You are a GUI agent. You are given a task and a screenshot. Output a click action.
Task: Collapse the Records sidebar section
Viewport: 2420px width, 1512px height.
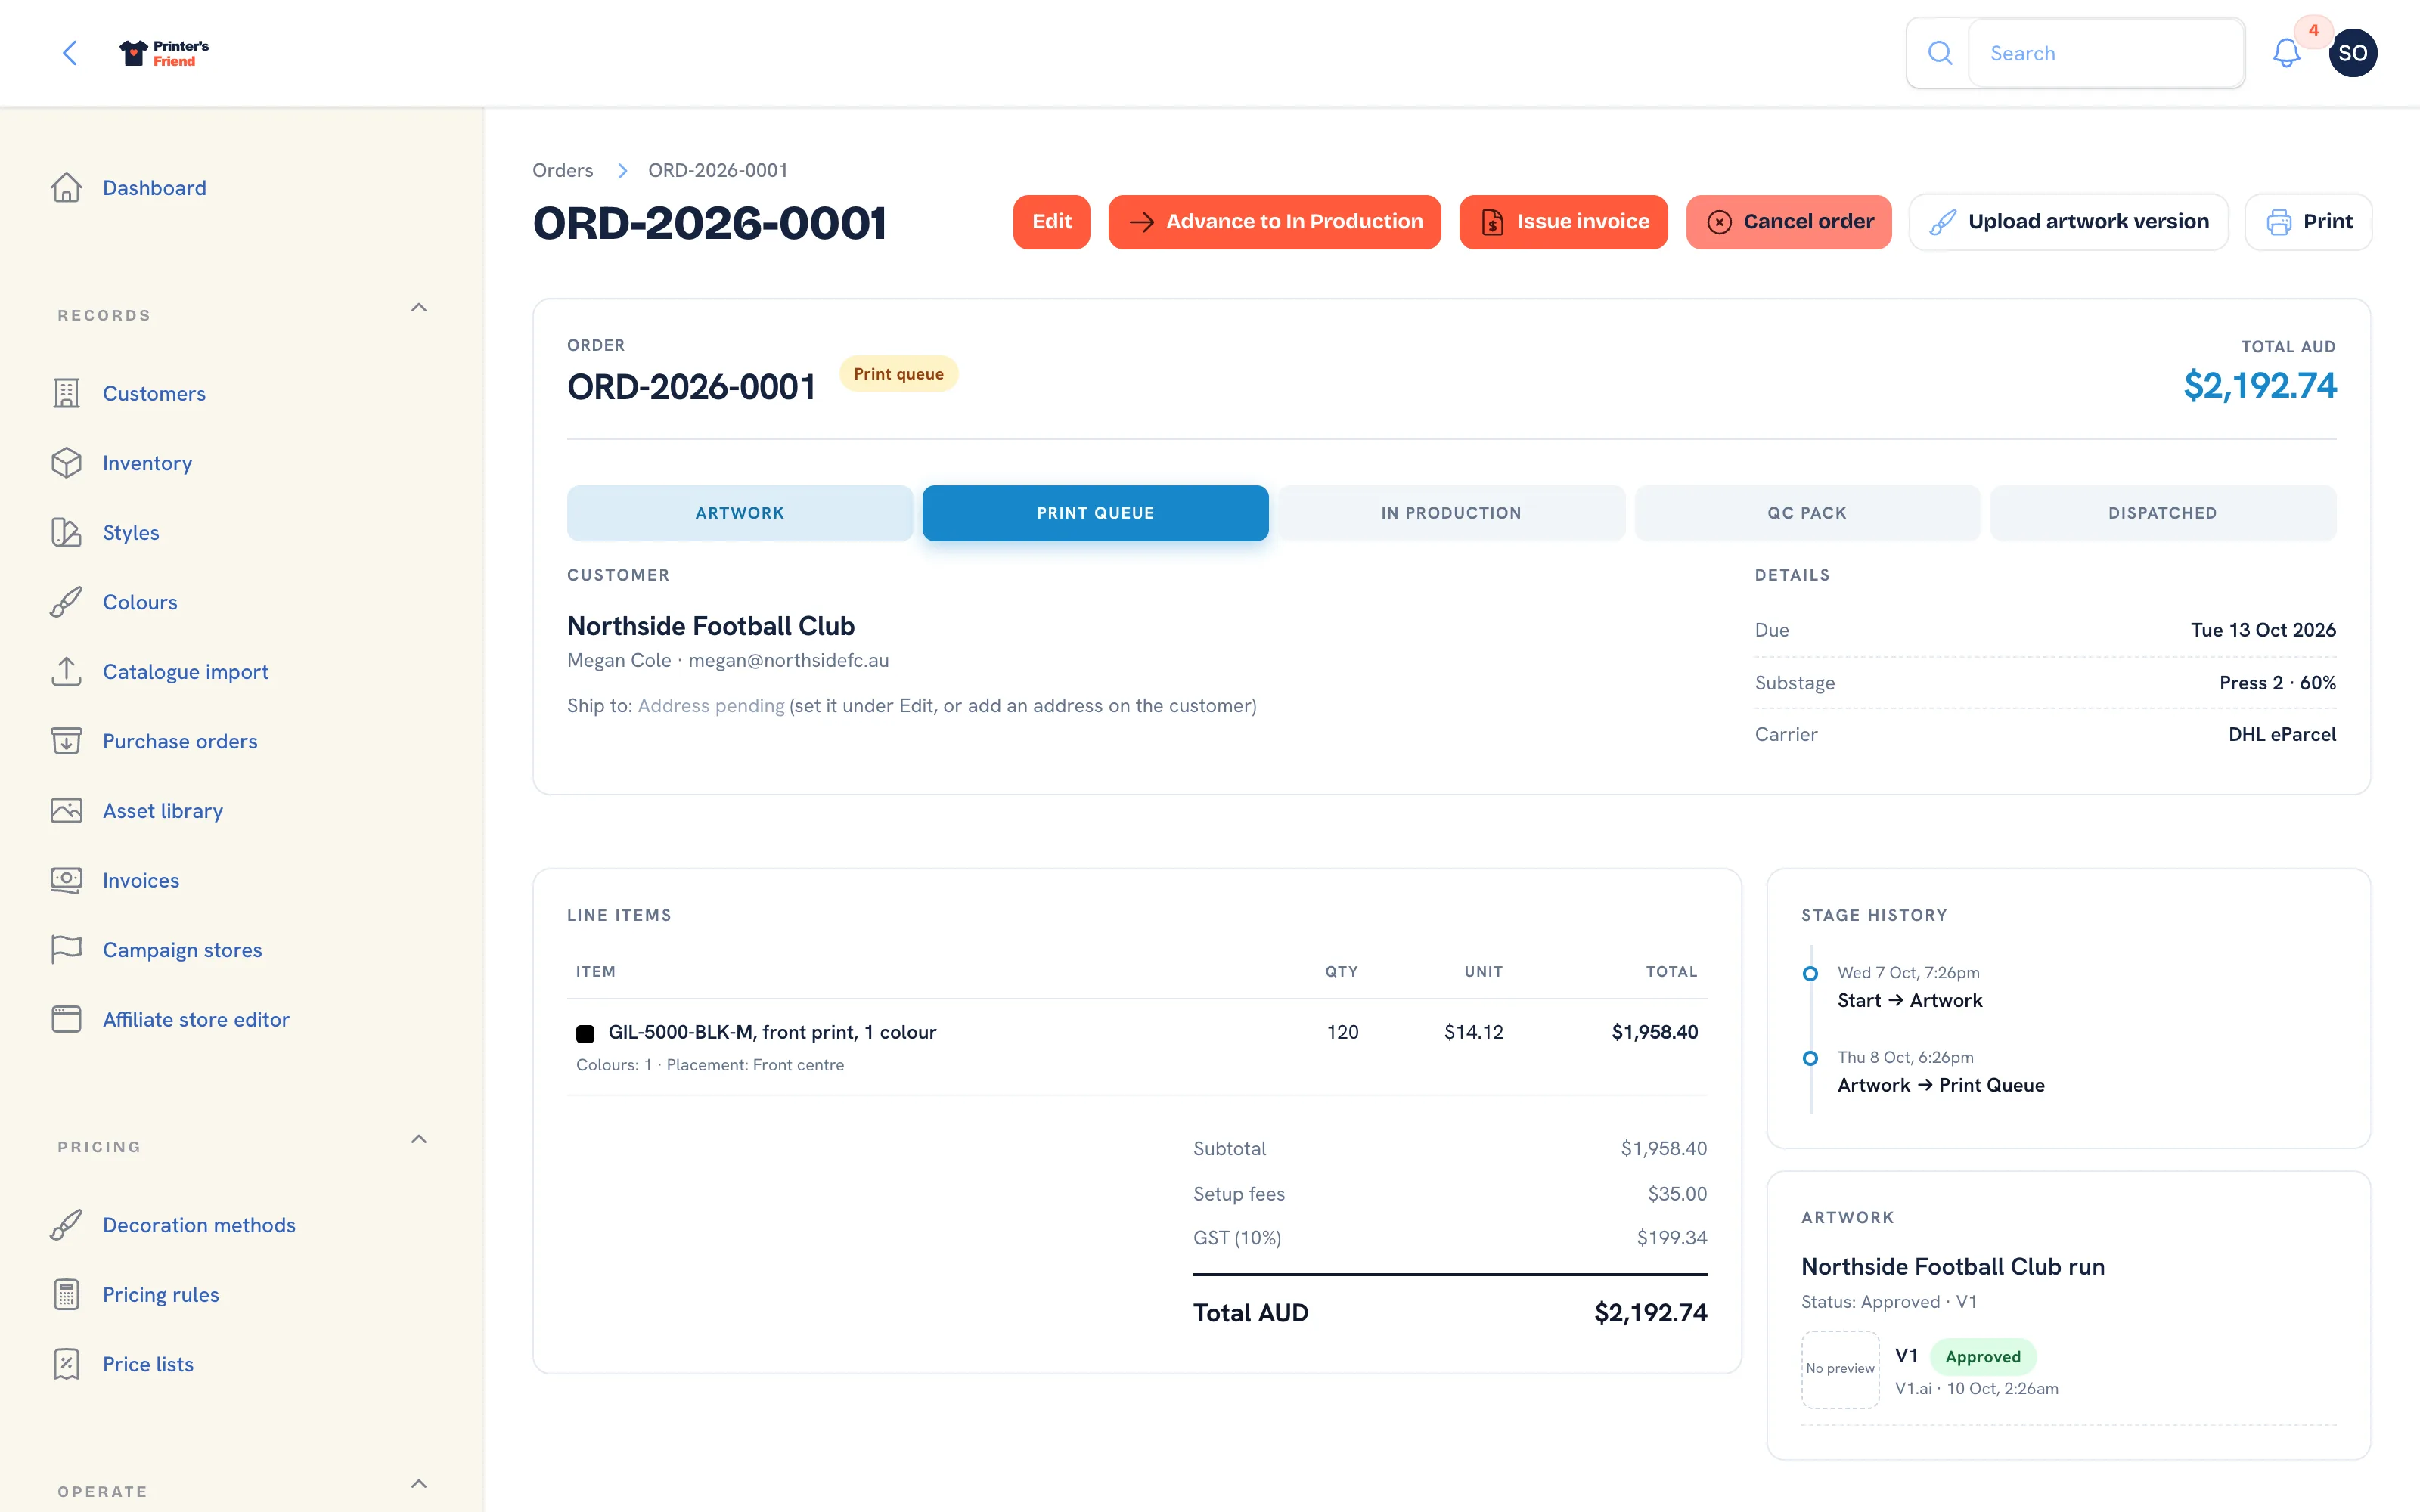[x=419, y=308]
